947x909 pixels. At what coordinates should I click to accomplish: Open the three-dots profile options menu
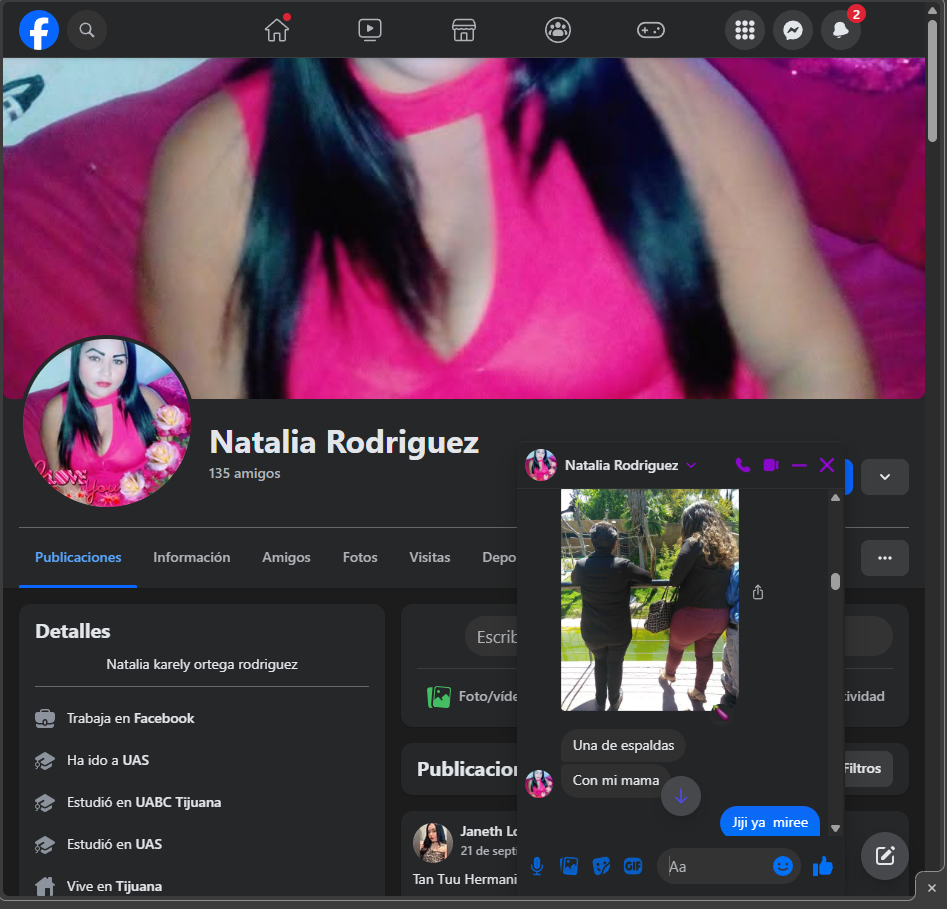click(x=884, y=558)
